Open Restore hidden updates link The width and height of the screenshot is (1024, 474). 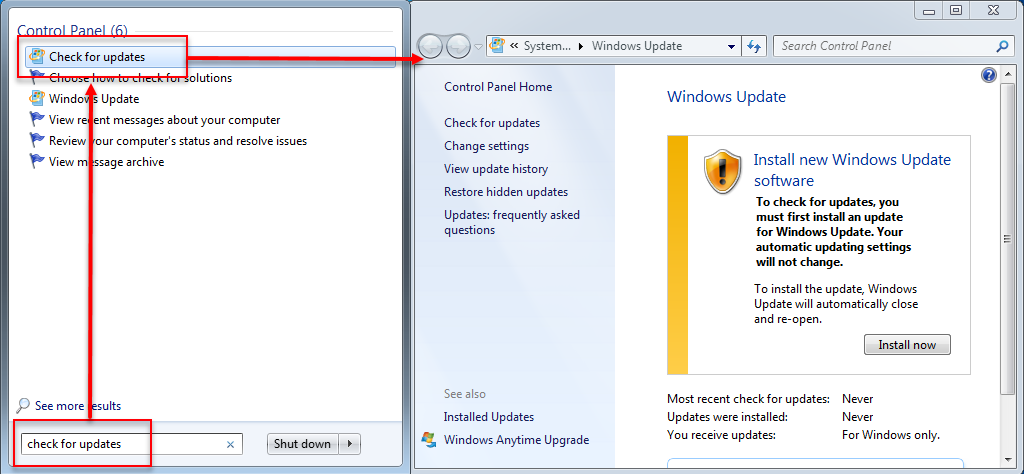tap(506, 192)
